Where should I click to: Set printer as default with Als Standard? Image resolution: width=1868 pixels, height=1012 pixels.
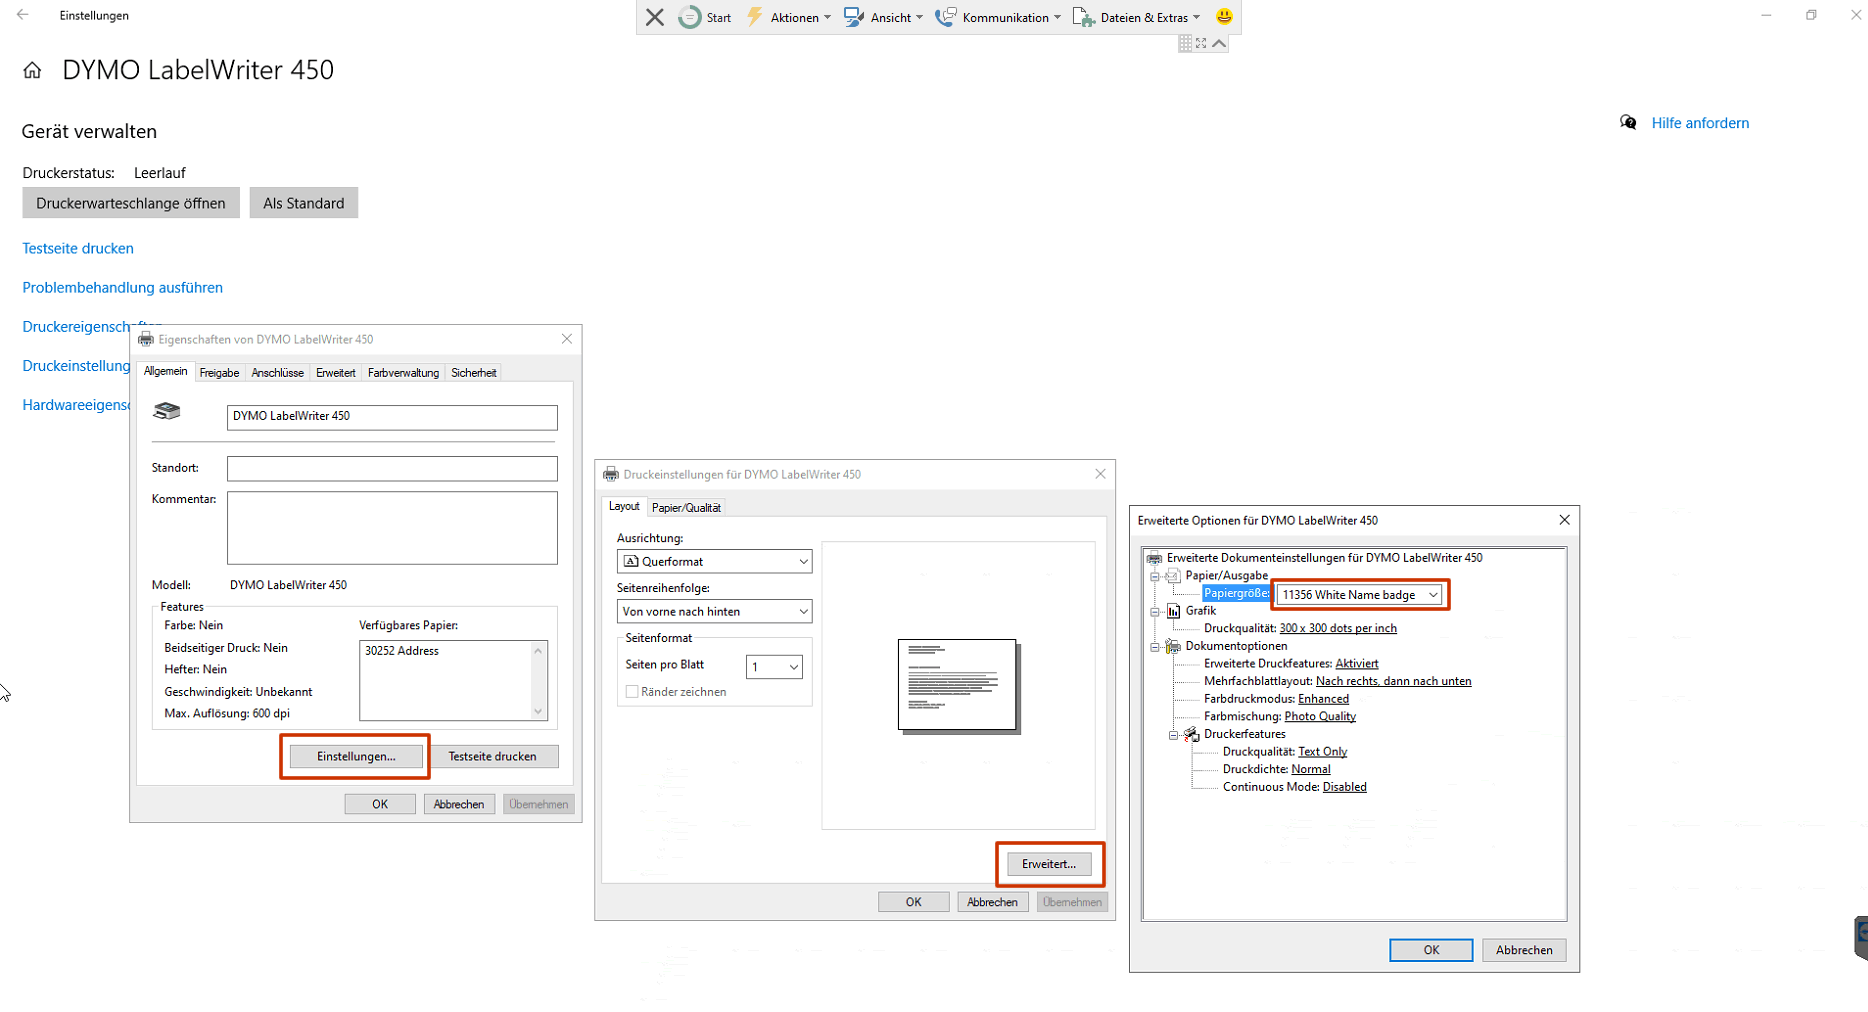[x=304, y=203]
